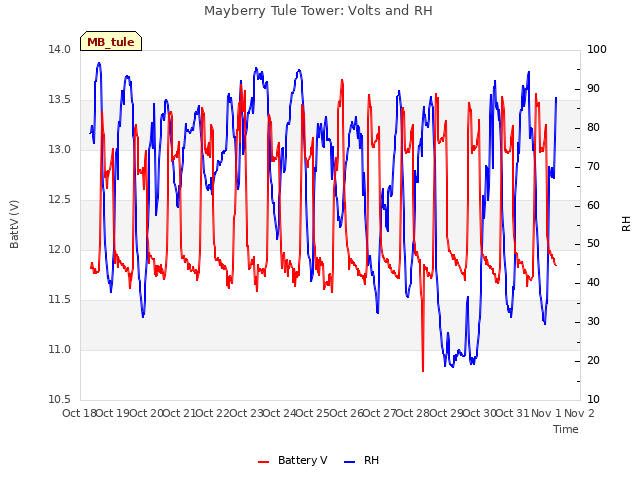Screen dimensions: 640x480
Task: Click the 70 right axis tick label
Action: click(x=593, y=167)
